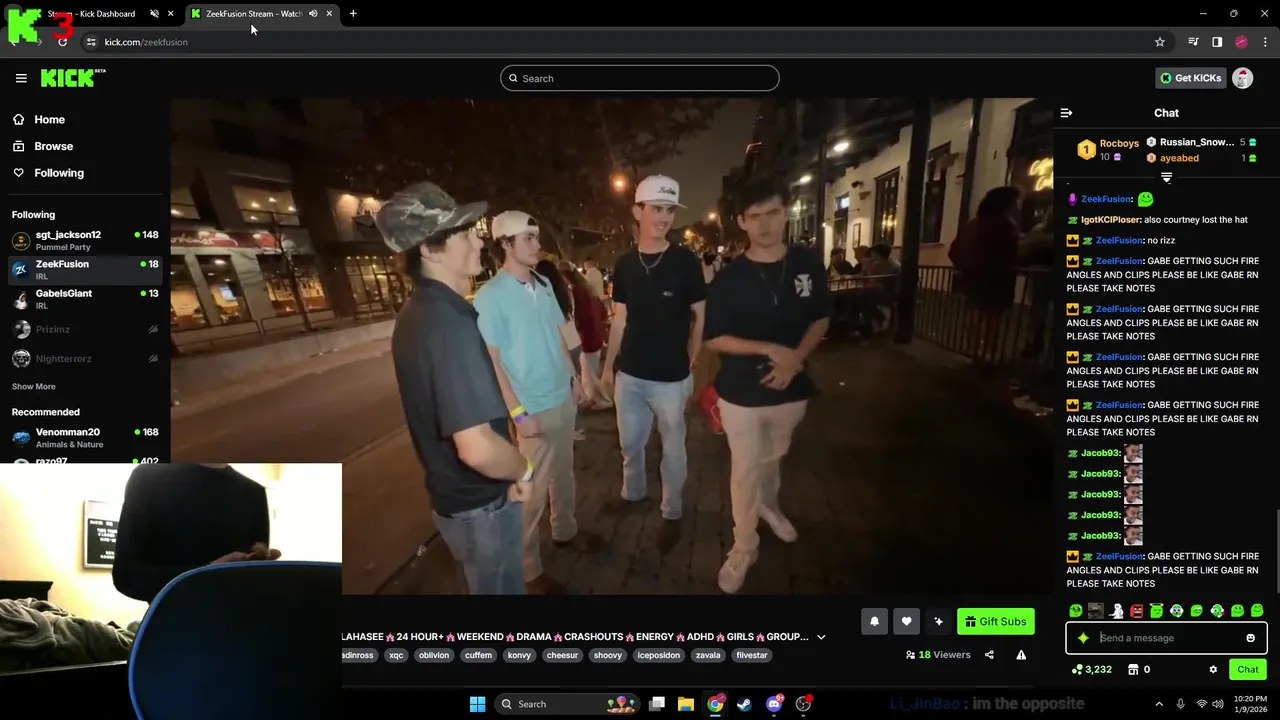Click the green Chat send button
1280x720 pixels.
click(1248, 669)
